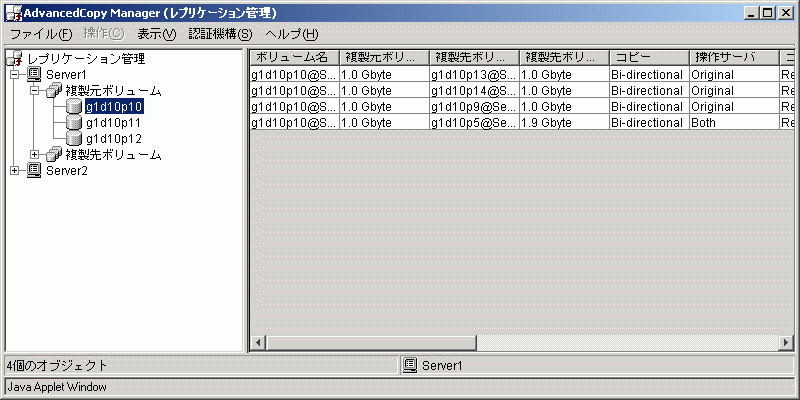Click Bi-directional in the g1d10p13 row

(x=649, y=75)
